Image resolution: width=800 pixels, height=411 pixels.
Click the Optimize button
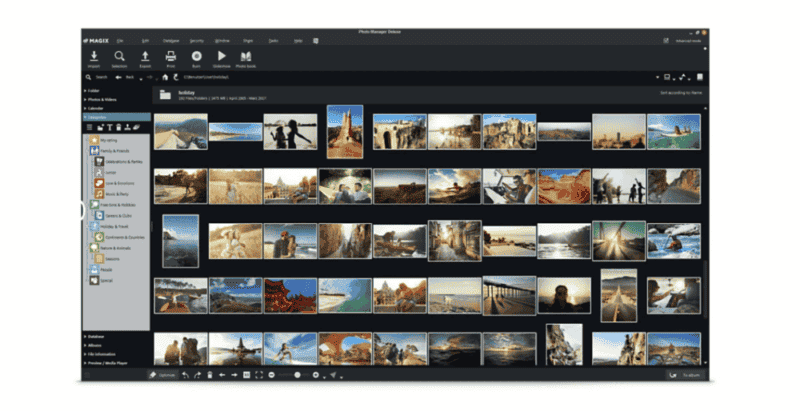162,375
